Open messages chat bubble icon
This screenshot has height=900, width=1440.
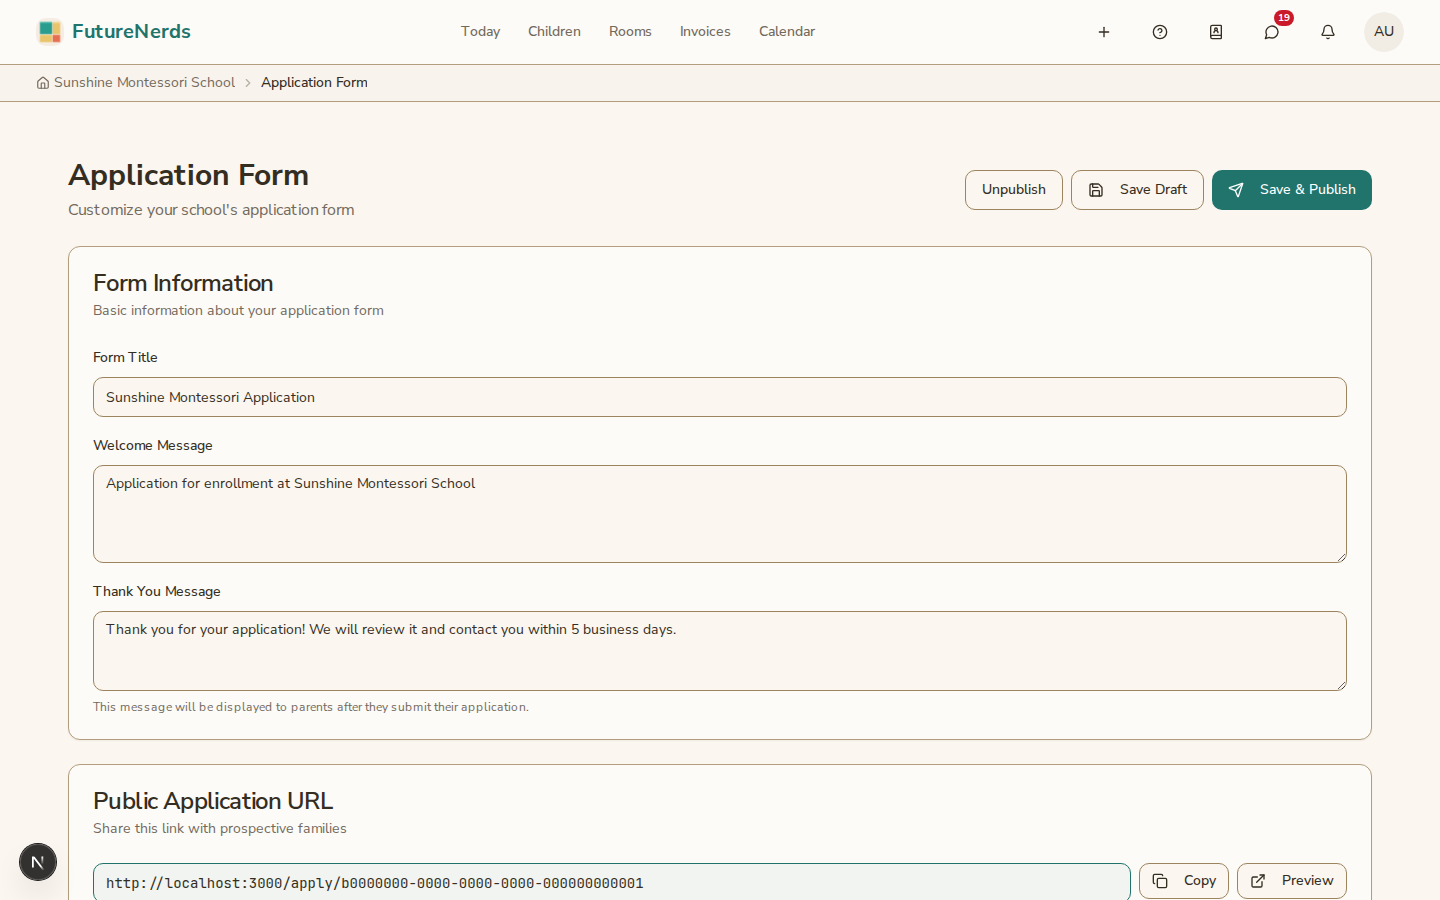click(x=1272, y=32)
